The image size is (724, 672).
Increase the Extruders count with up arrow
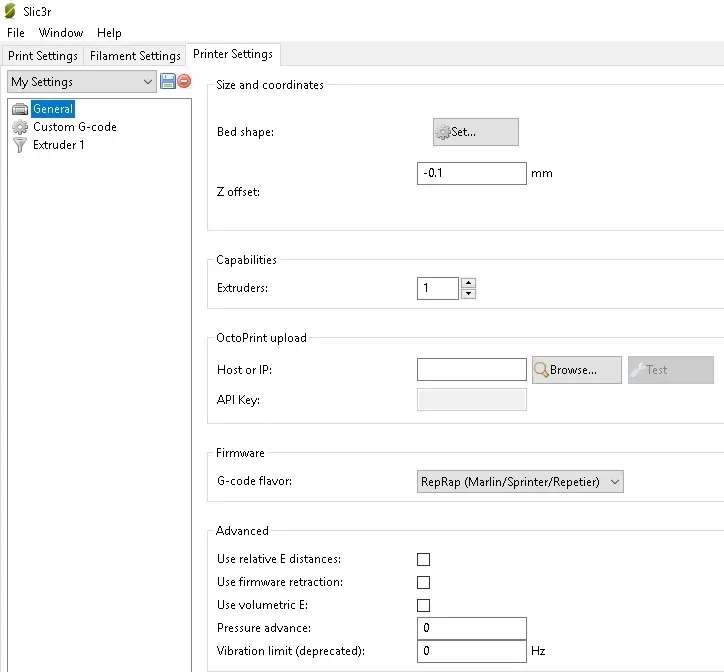pyautogui.click(x=468, y=283)
